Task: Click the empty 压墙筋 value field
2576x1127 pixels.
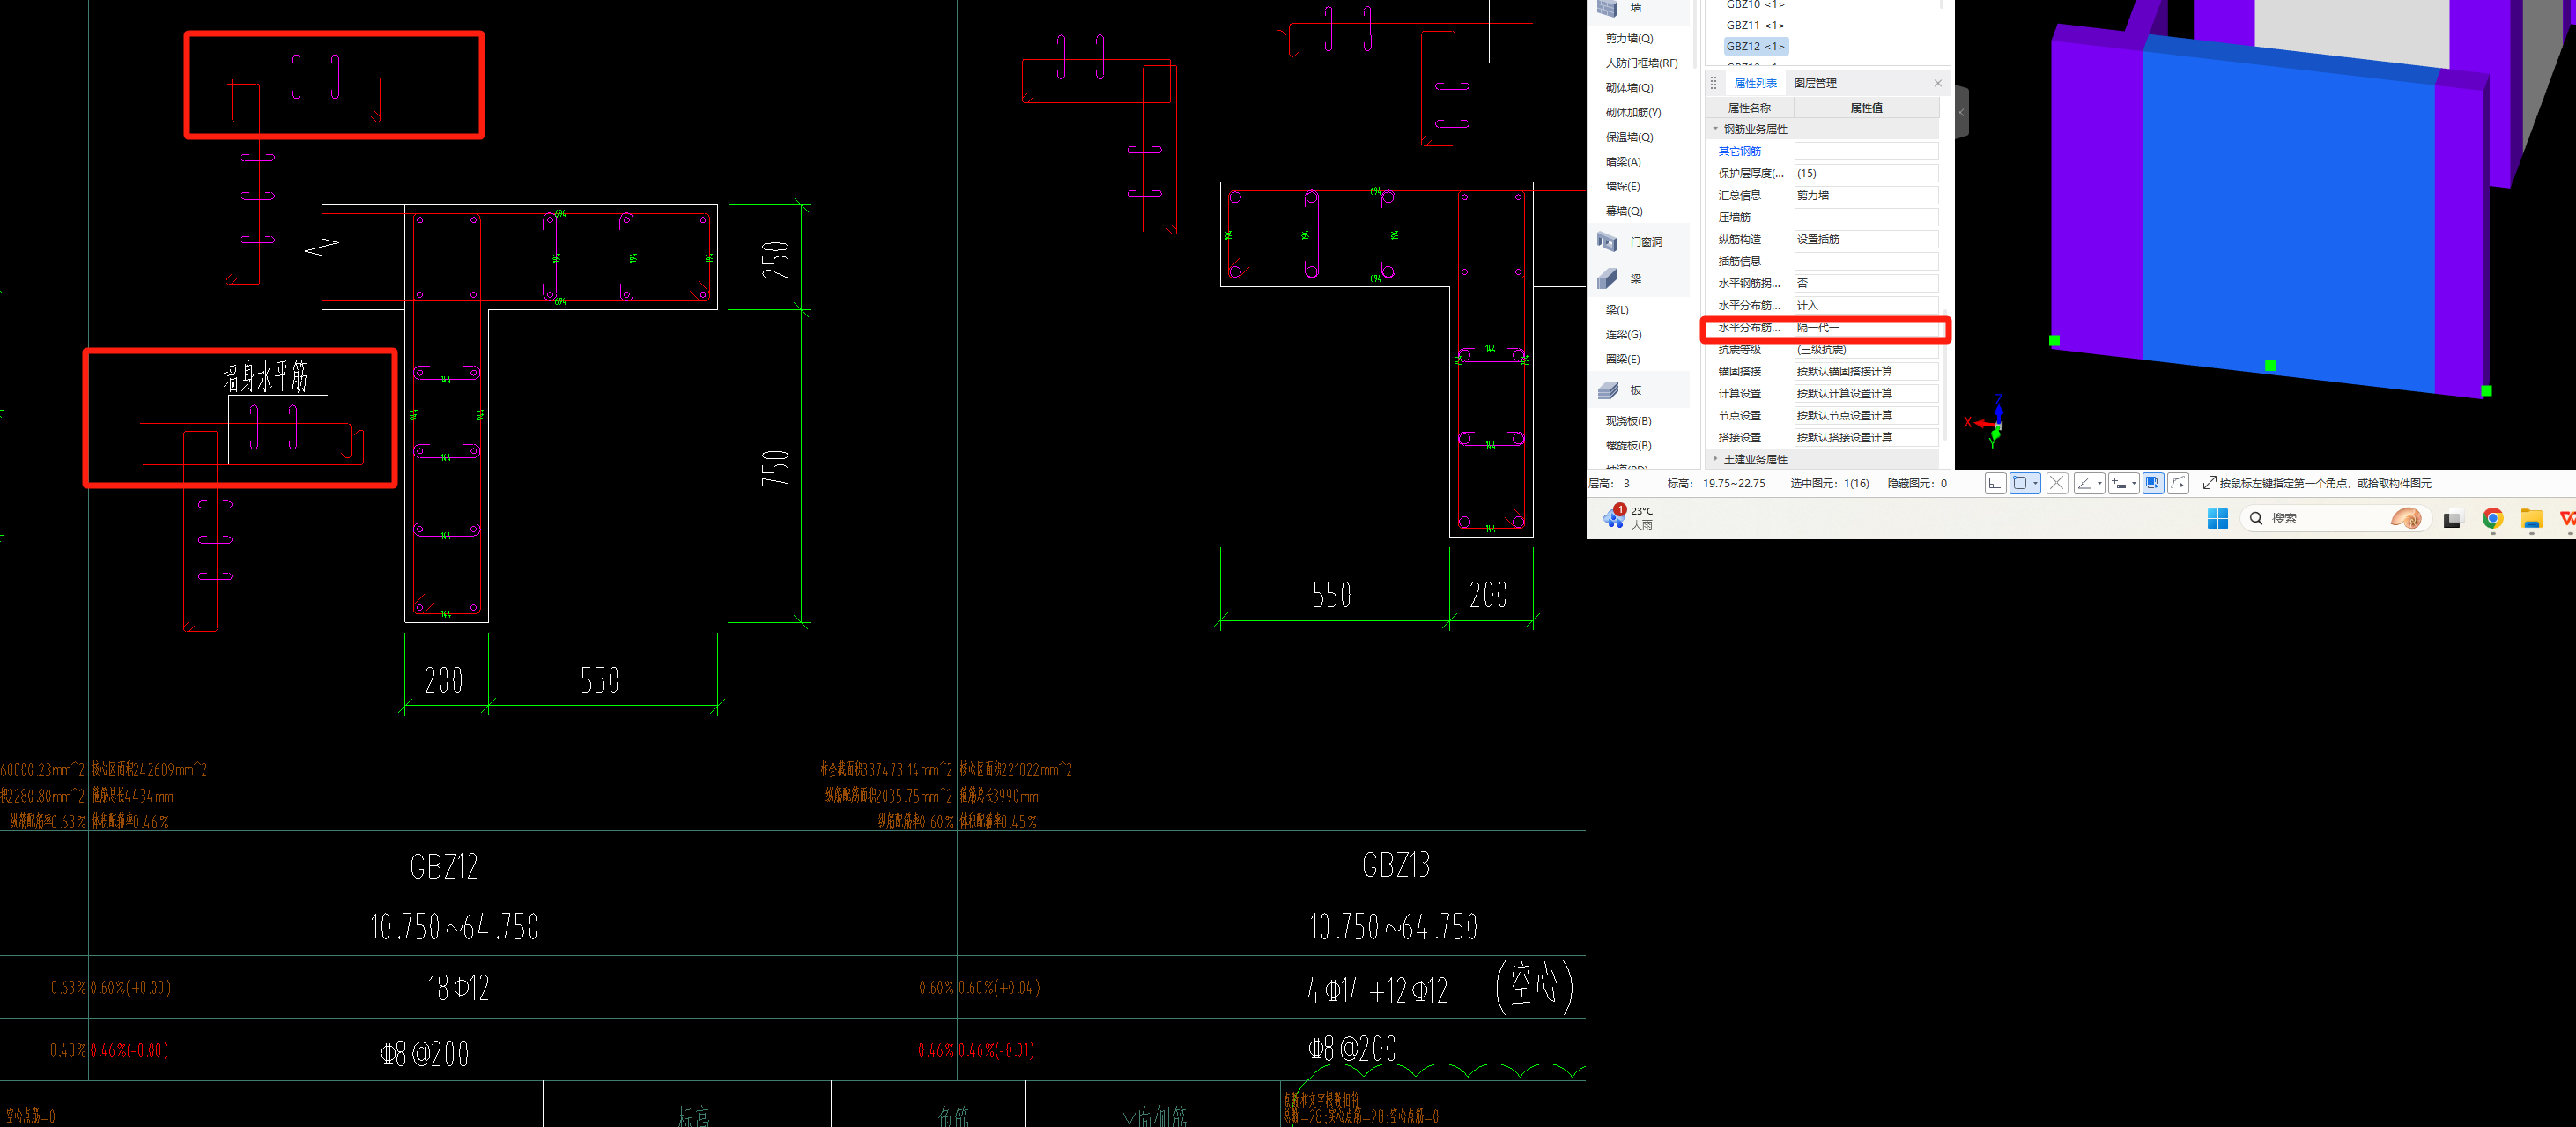Action: tap(1866, 217)
